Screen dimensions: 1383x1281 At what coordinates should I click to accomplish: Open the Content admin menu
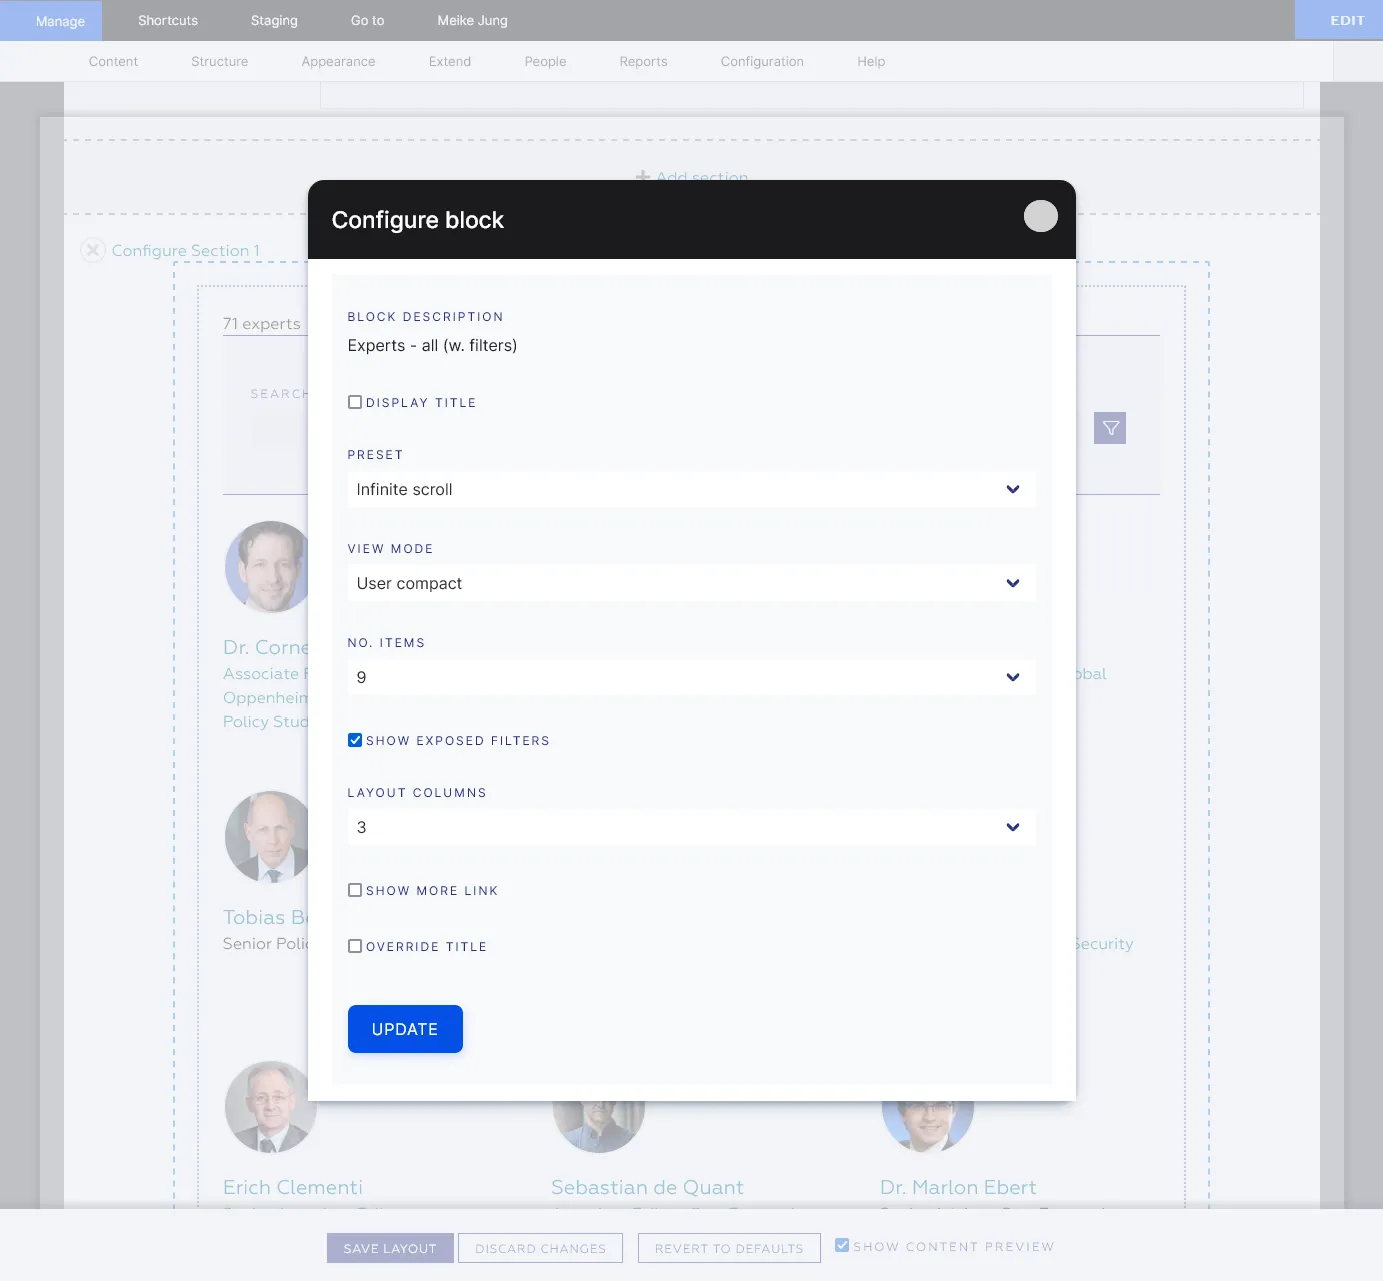point(113,61)
